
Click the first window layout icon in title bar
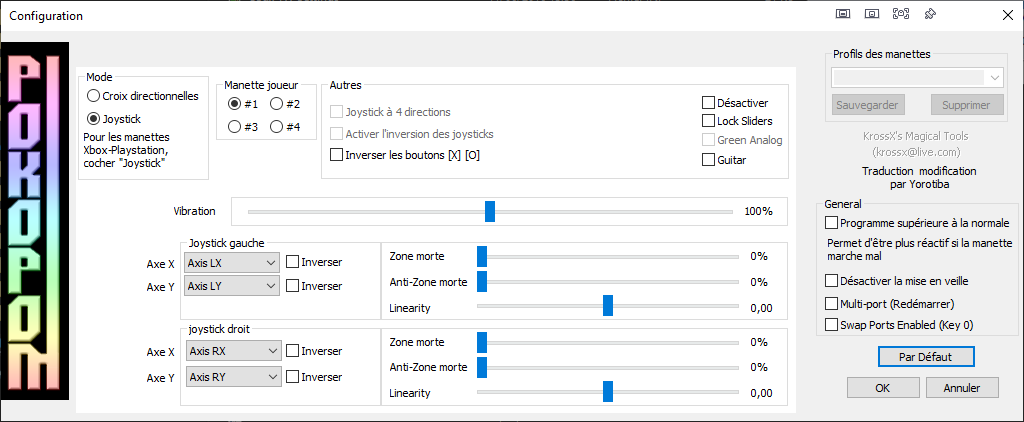click(x=843, y=14)
